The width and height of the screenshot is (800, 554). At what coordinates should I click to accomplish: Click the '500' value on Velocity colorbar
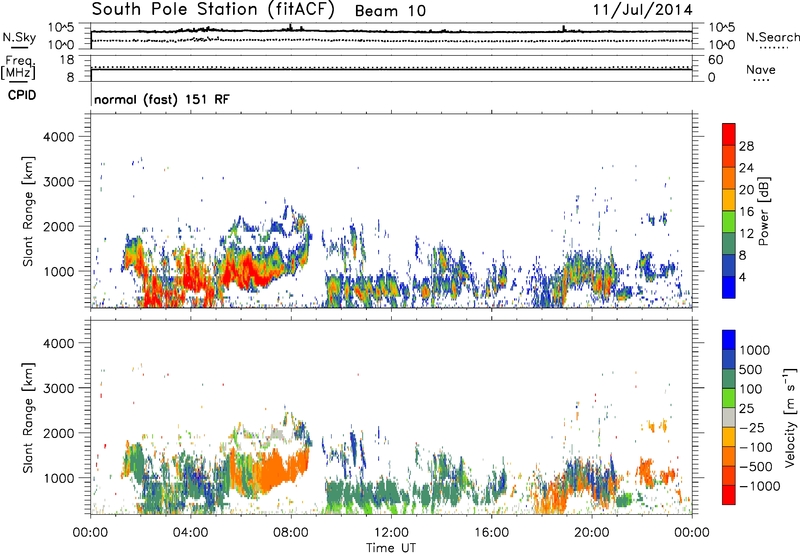[751, 370]
